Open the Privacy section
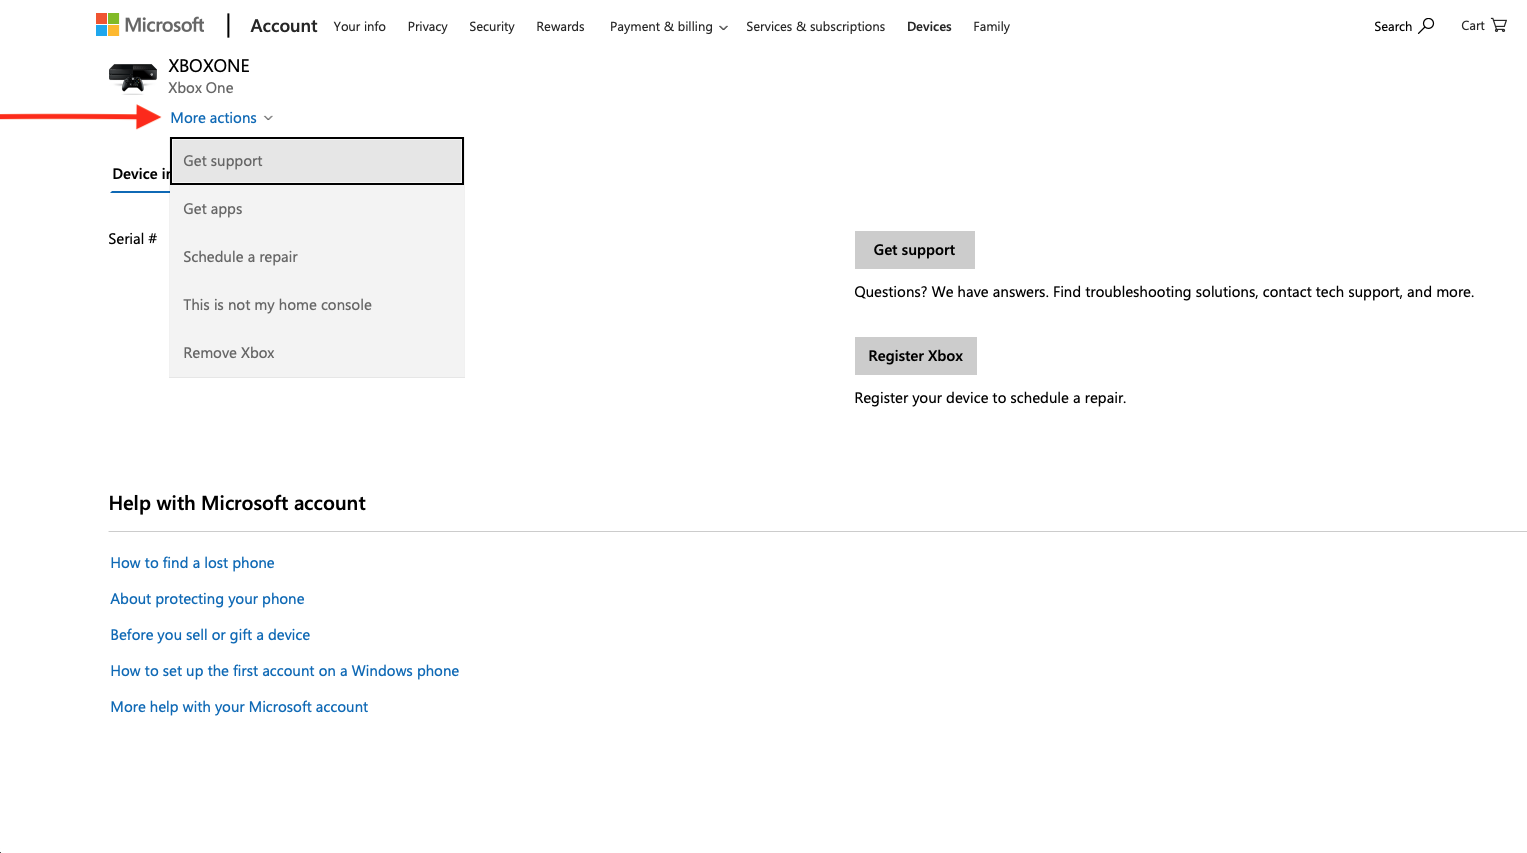1527x853 pixels. [427, 27]
